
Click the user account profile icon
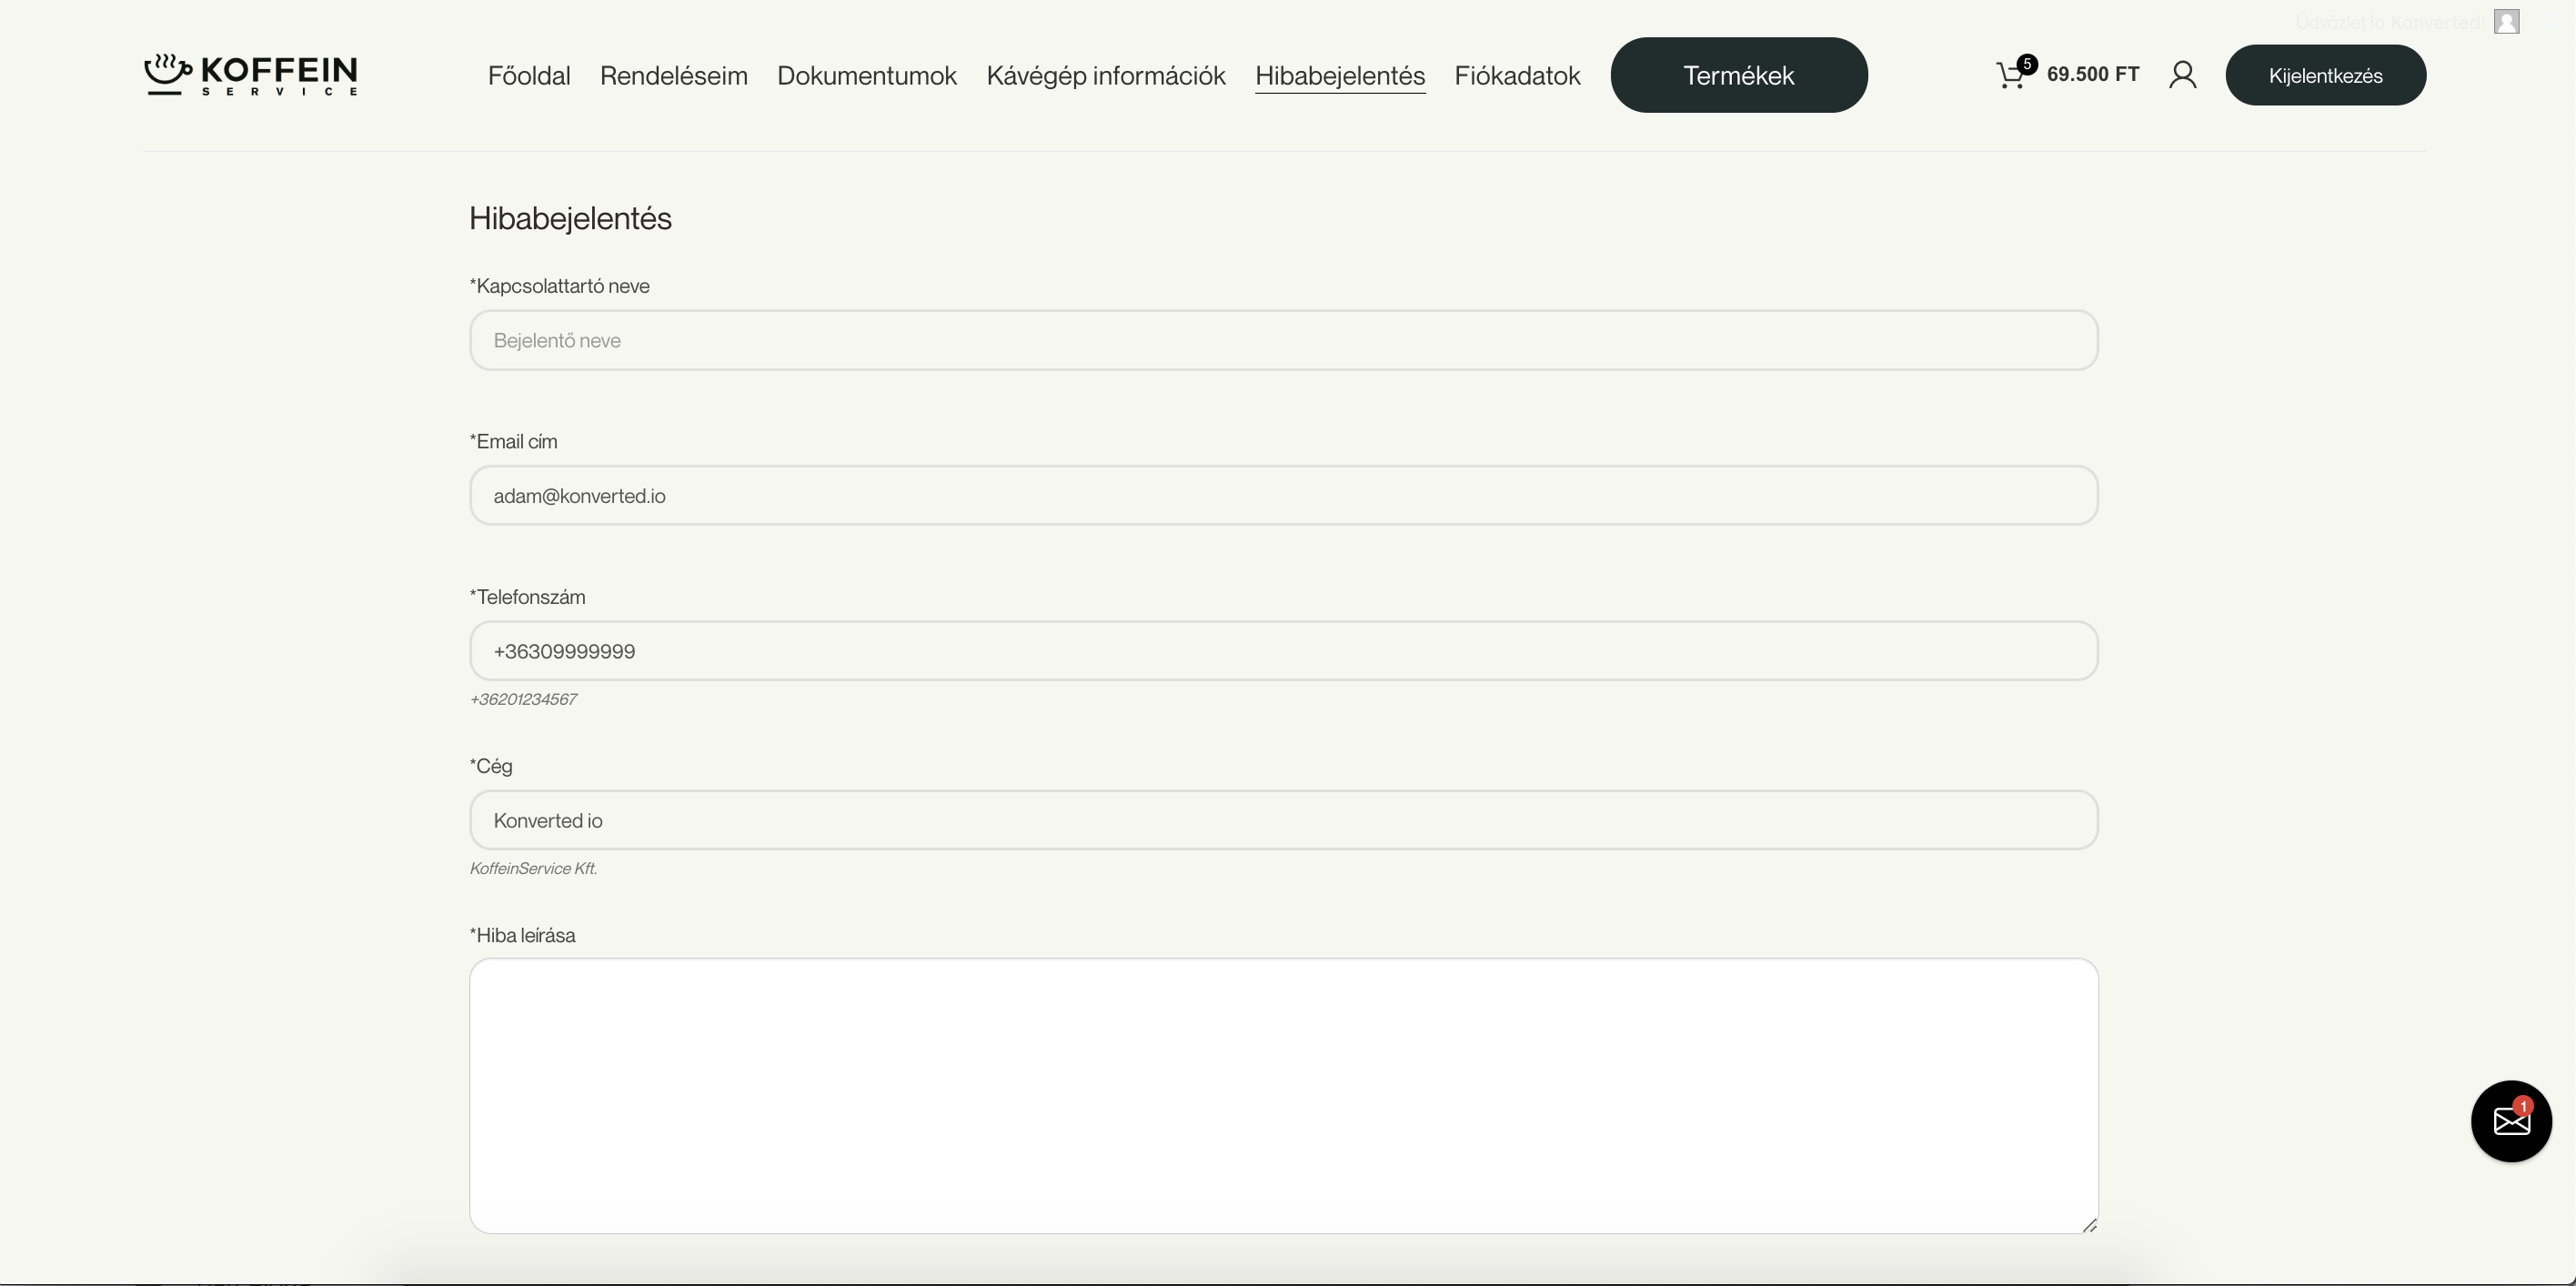(x=2182, y=75)
